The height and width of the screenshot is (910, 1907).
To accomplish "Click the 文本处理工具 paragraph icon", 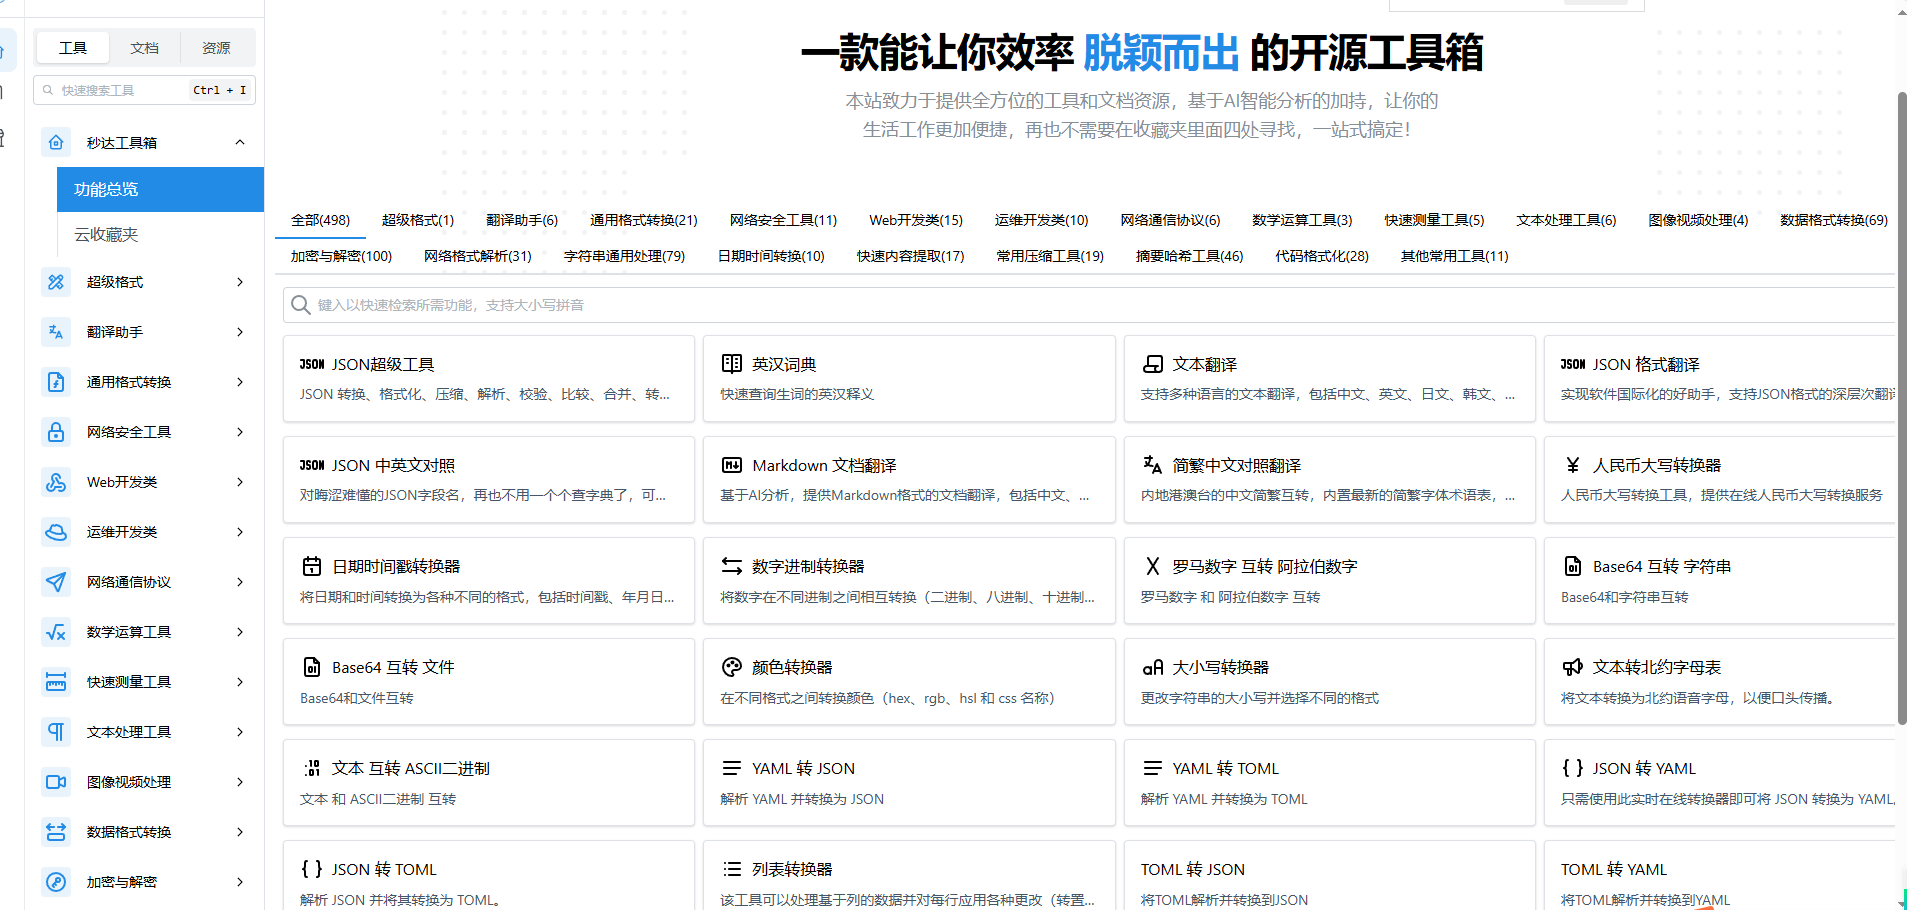I will (x=56, y=732).
